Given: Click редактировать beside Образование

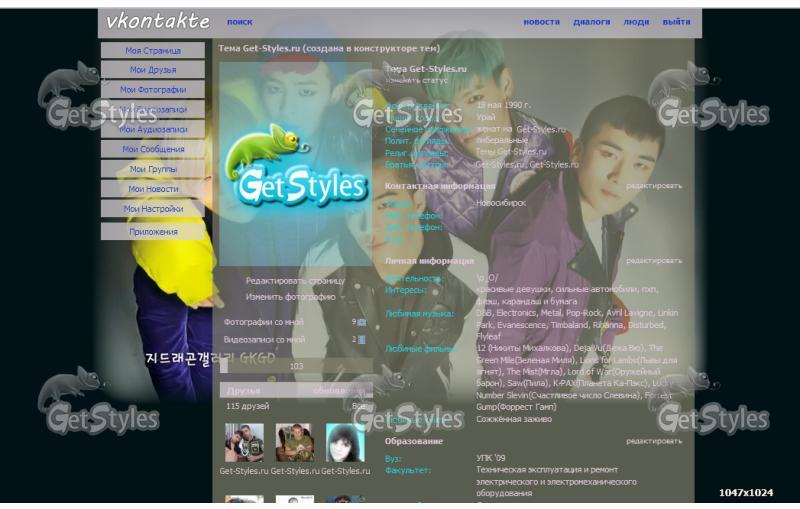Looking at the screenshot, I should coord(654,441).
